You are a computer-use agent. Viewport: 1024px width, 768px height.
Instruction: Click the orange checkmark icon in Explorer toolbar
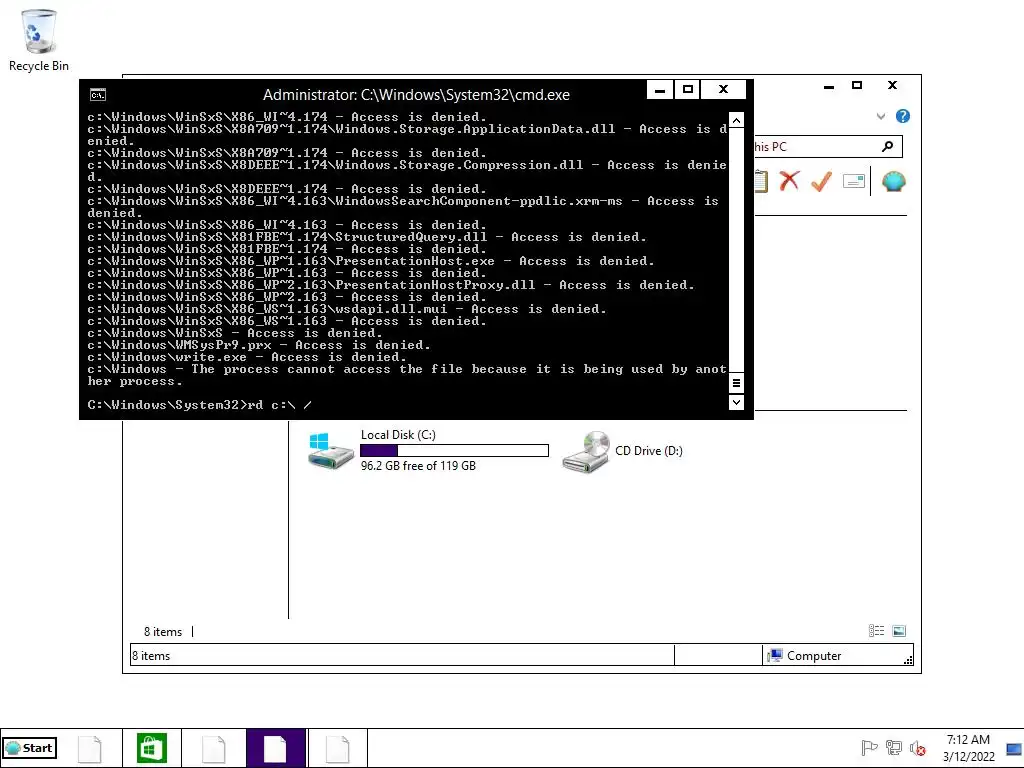point(821,181)
